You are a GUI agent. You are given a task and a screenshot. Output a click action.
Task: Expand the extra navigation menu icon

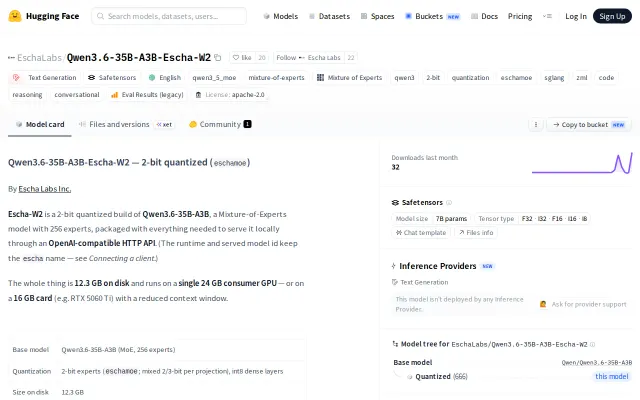547,16
